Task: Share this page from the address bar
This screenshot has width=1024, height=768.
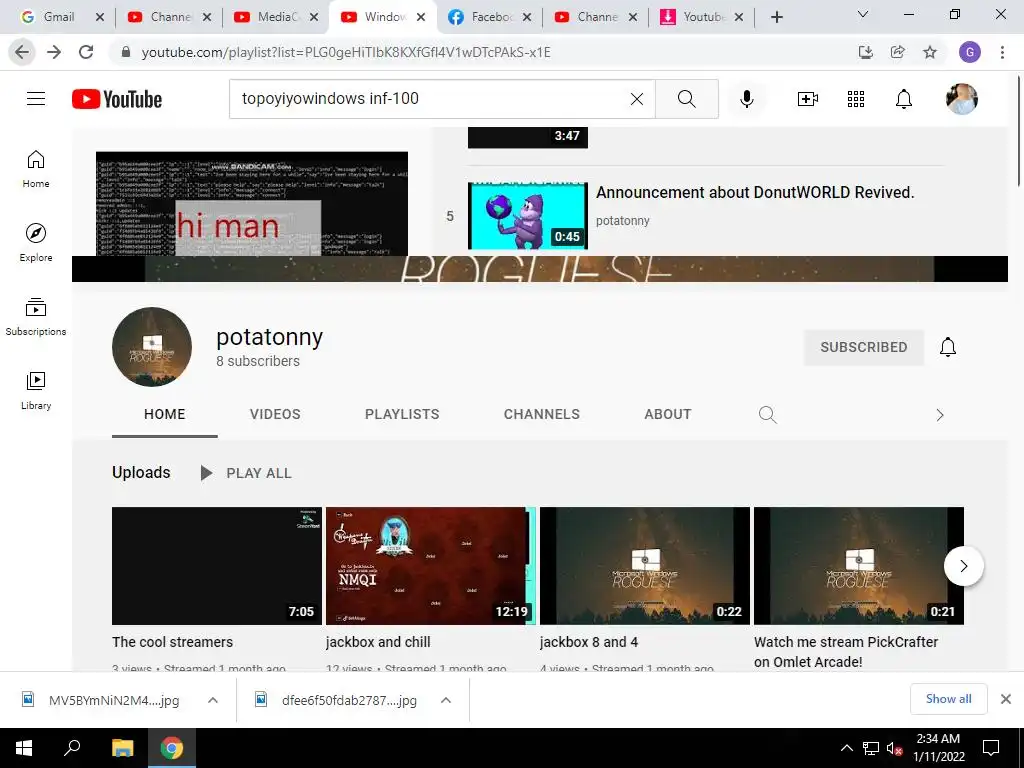Action: pos(898,52)
